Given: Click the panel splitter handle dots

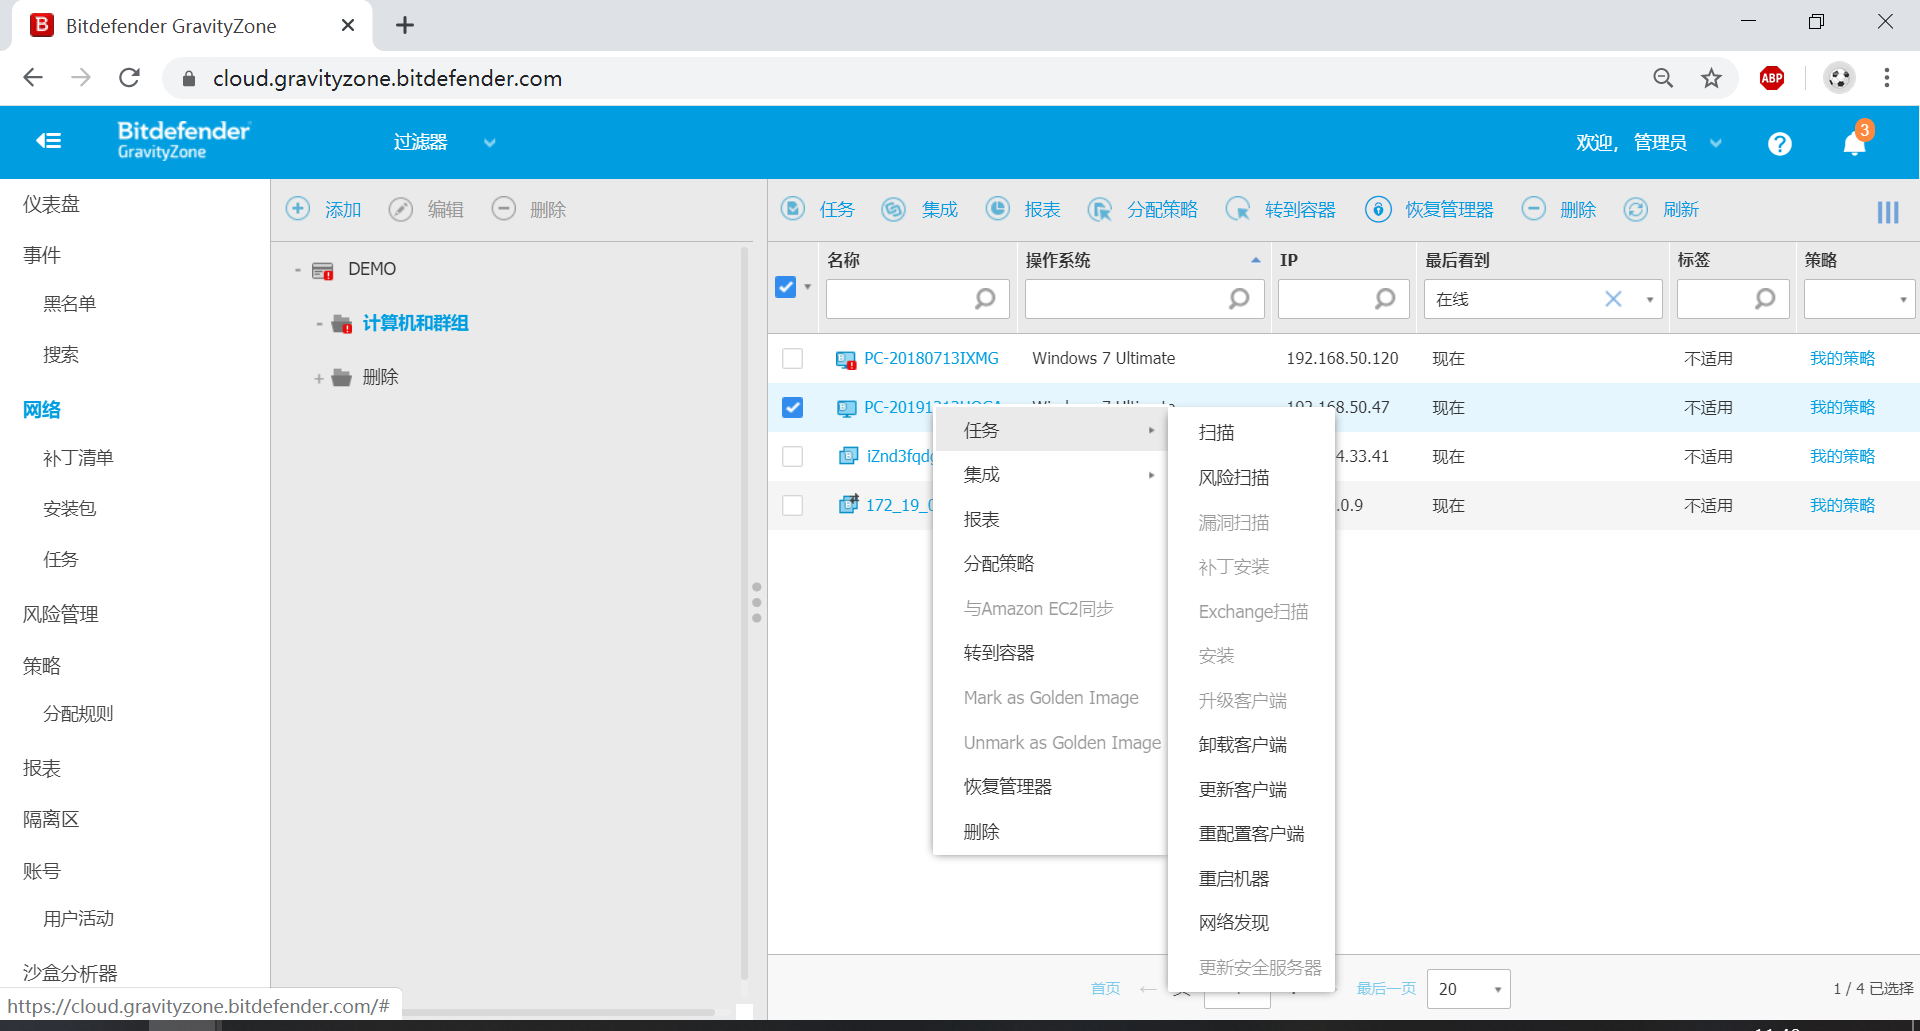Looking at the screenshot, I should coord(757,602).
